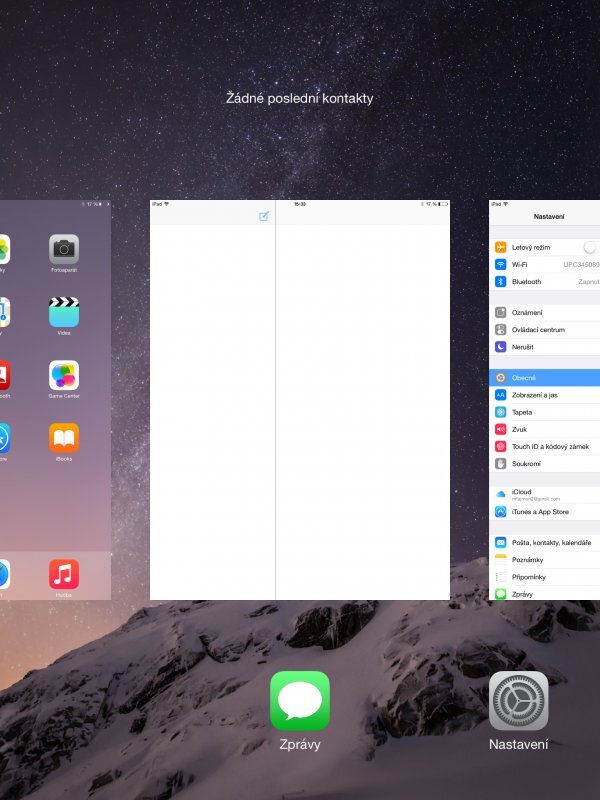This screenshot has width=600, height=800.
Task: Open the Camera app on home screen preview
Action: coord(64,249)
